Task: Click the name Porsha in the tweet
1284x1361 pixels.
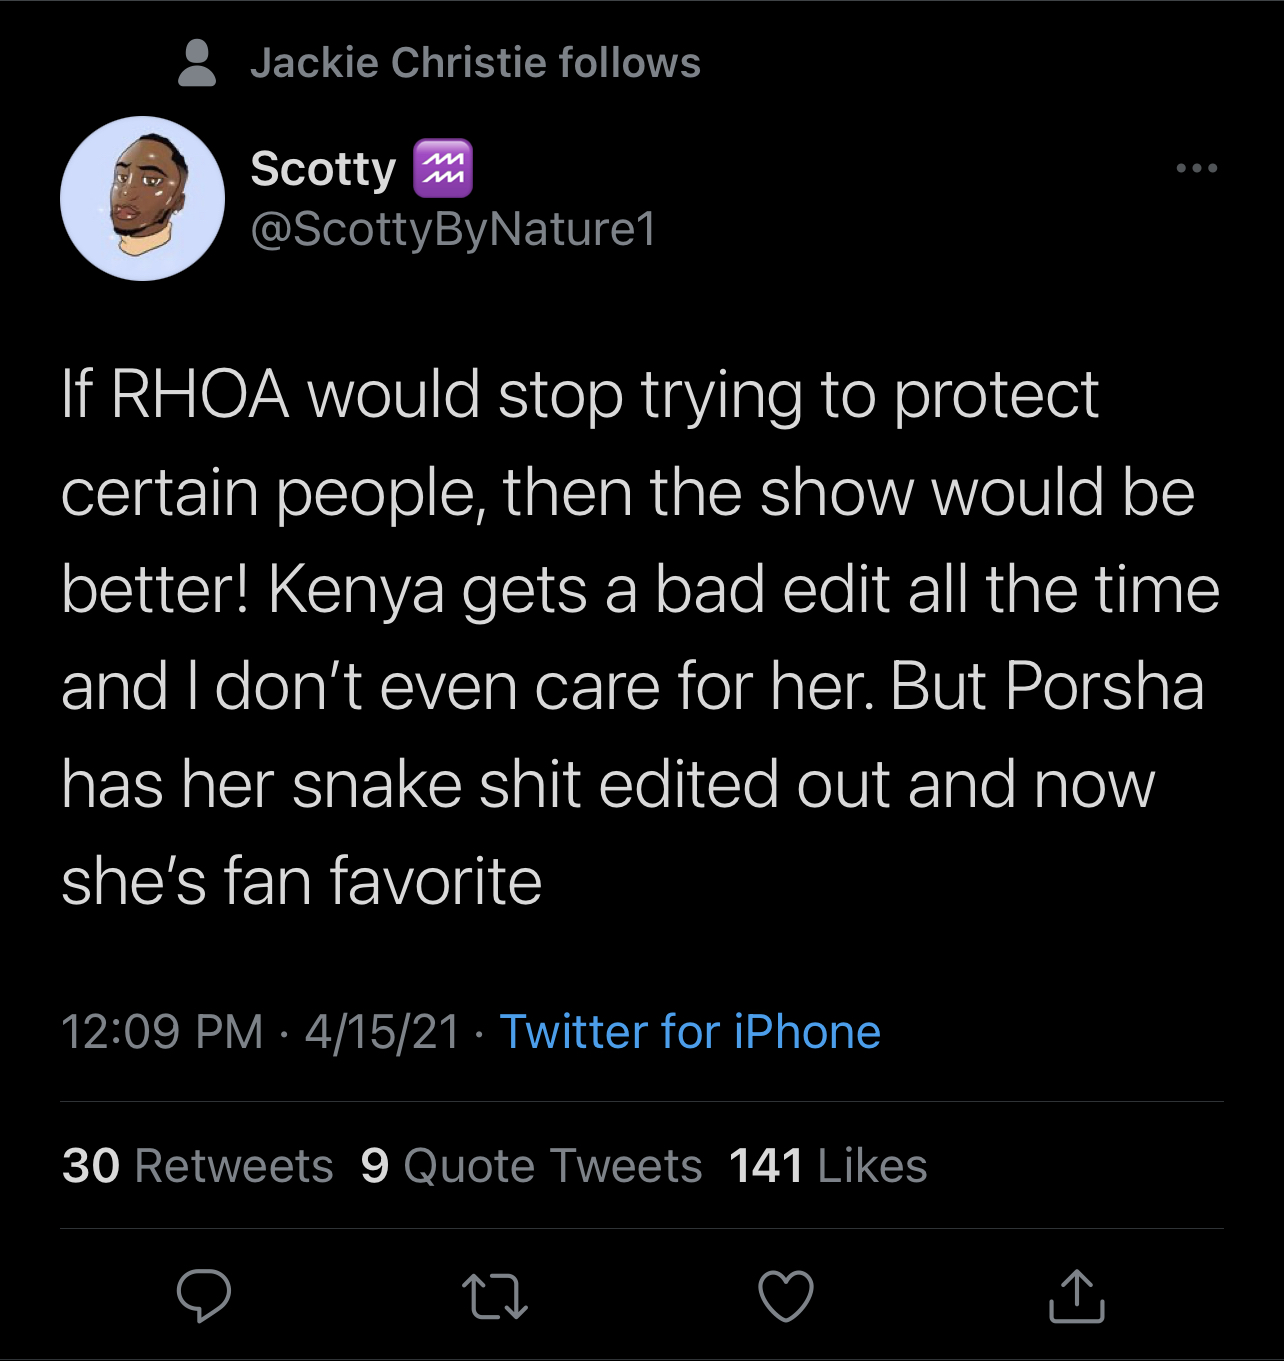Action: pos(1104,687)
